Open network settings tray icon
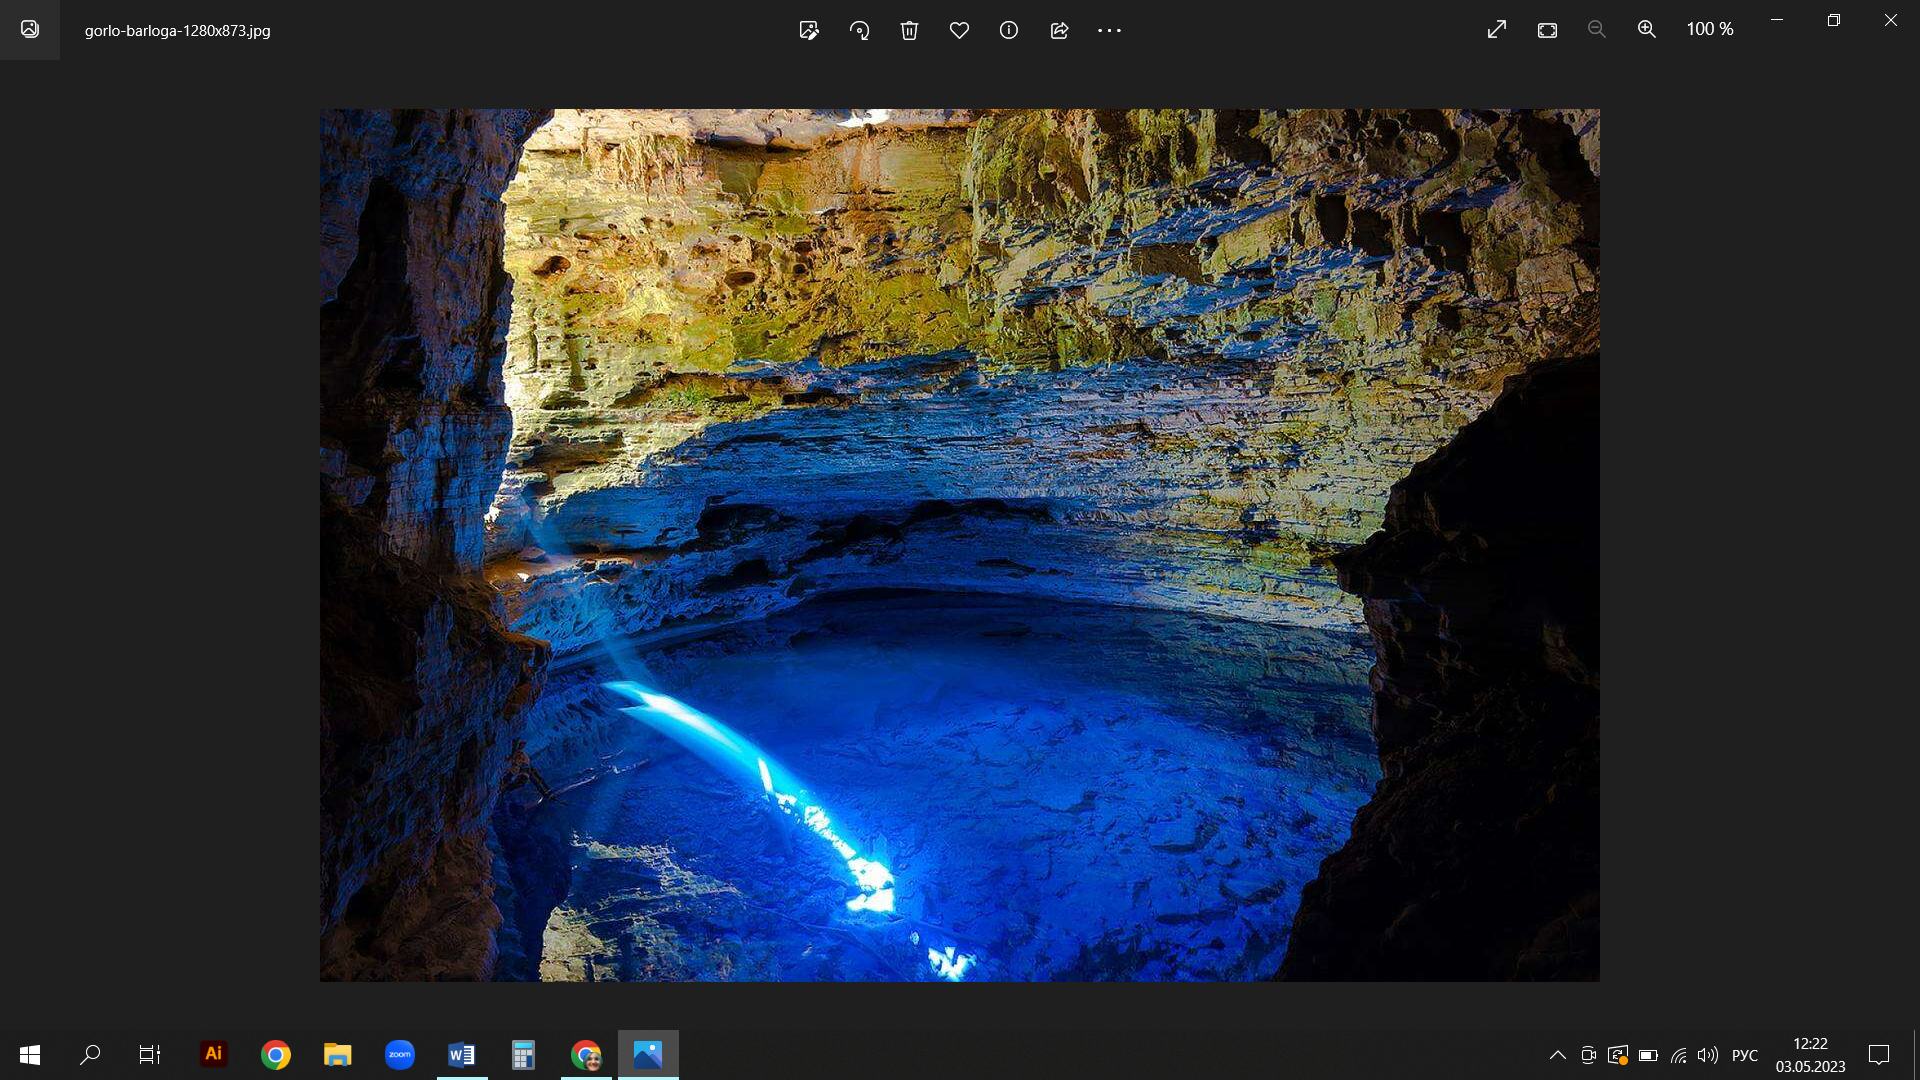Viewport: 1920px width, 1080px height. [1679, 1055]
